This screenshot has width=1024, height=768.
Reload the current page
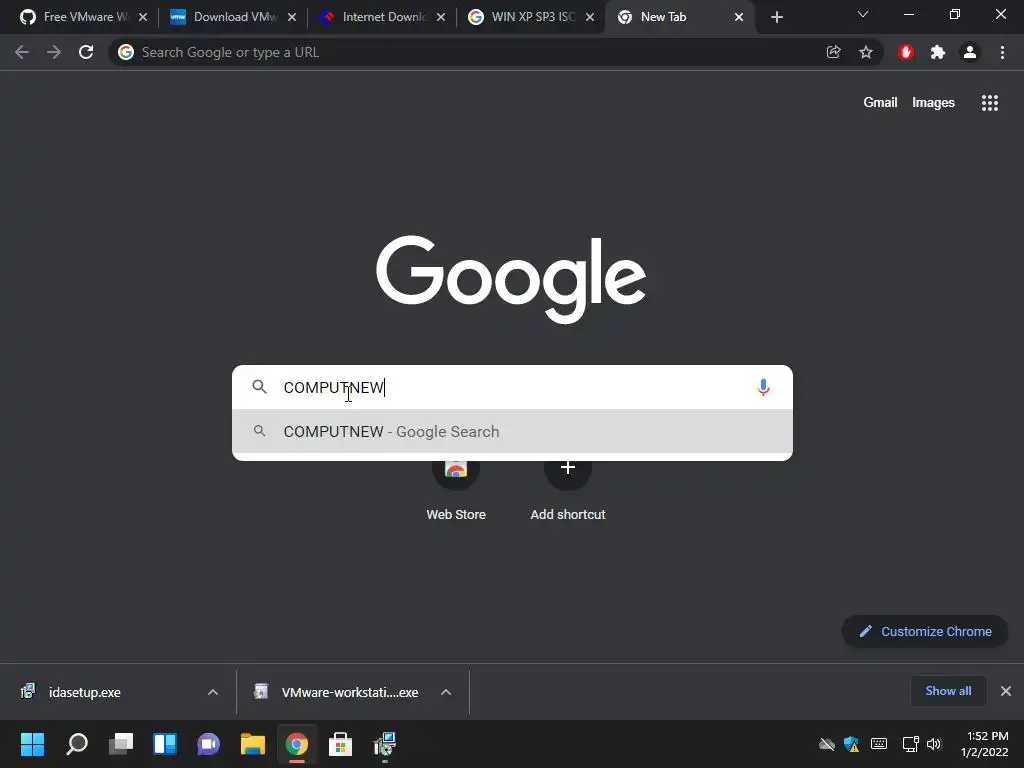(86, 52)
